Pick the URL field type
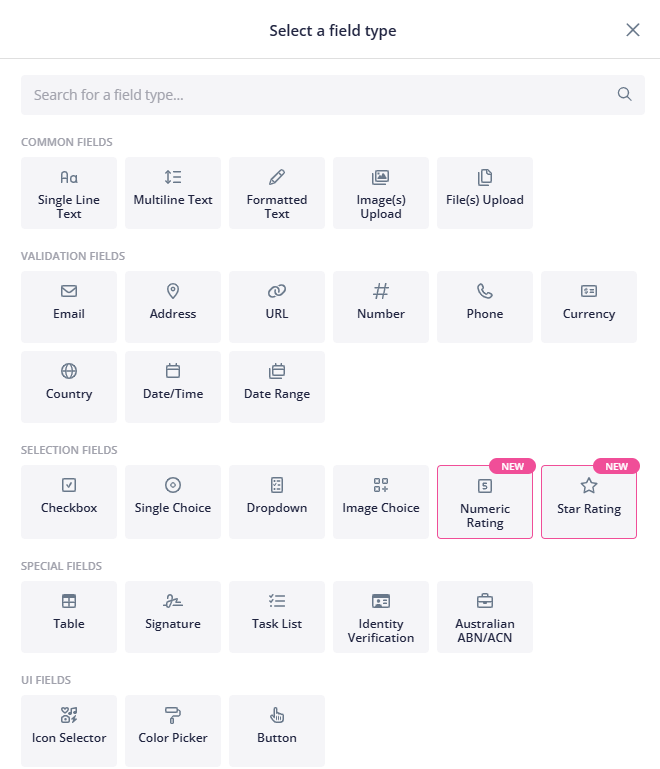 (x=277, y=307)
